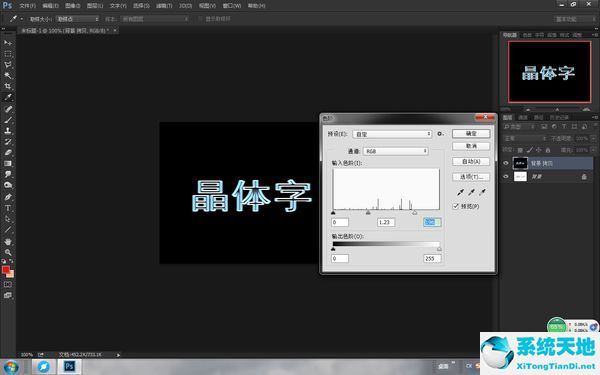Viewport: 600px width, 375px height.
Task: Select the Eraser tool
Action: click(x=8, y=152)
